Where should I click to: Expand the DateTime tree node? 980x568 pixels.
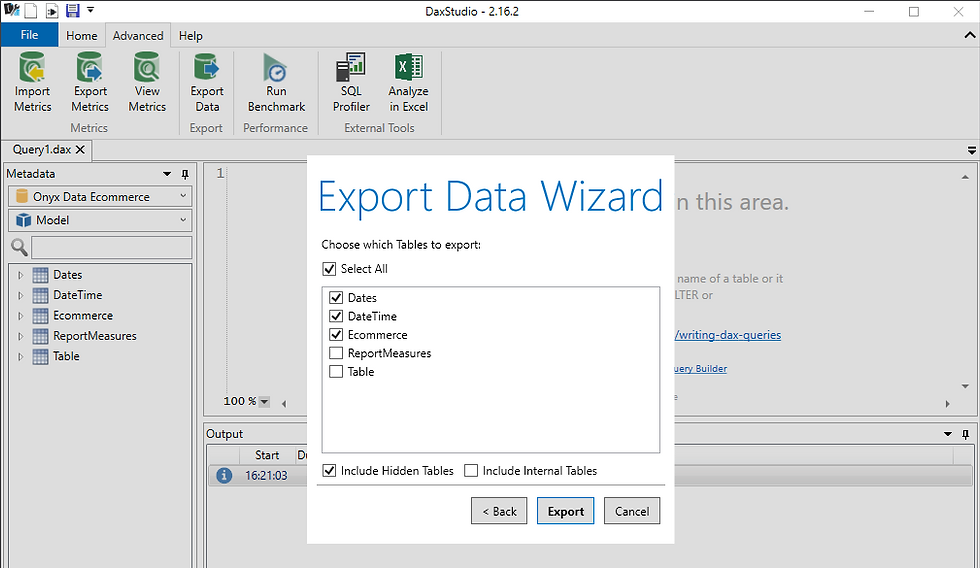[x=20, y=295]
